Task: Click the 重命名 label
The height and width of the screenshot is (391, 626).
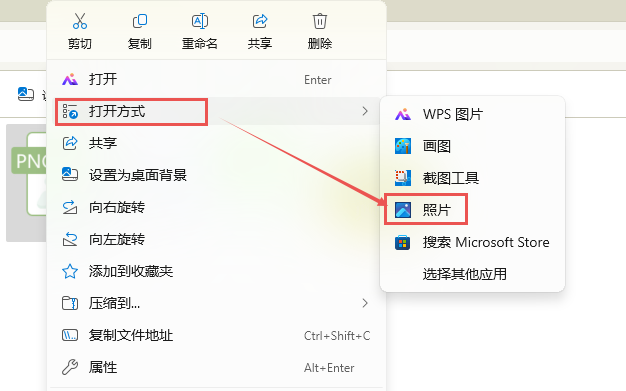Action: click(200, 43)
